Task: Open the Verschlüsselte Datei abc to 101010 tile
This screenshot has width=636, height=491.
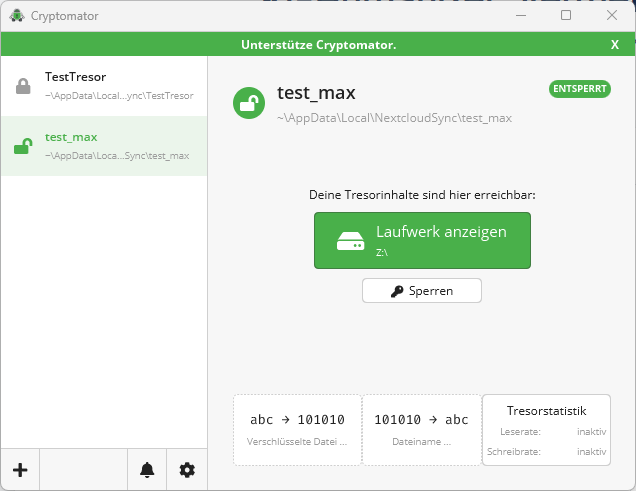Action: coord(297,429)
